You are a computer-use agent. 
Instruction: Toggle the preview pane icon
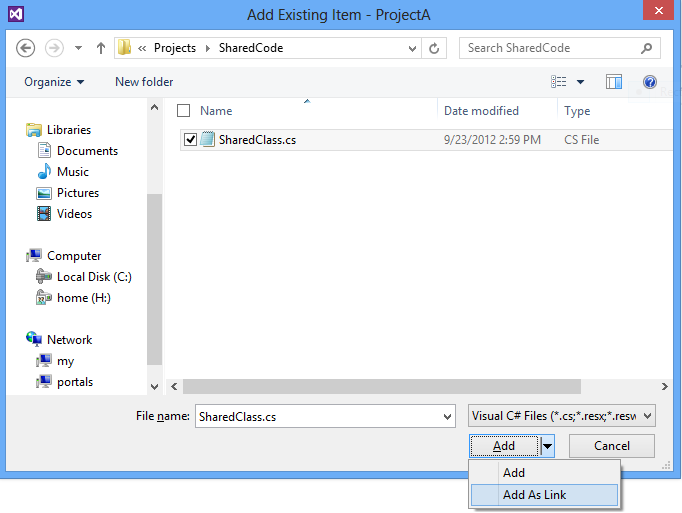pyautogui.click(x=614, y=82)
